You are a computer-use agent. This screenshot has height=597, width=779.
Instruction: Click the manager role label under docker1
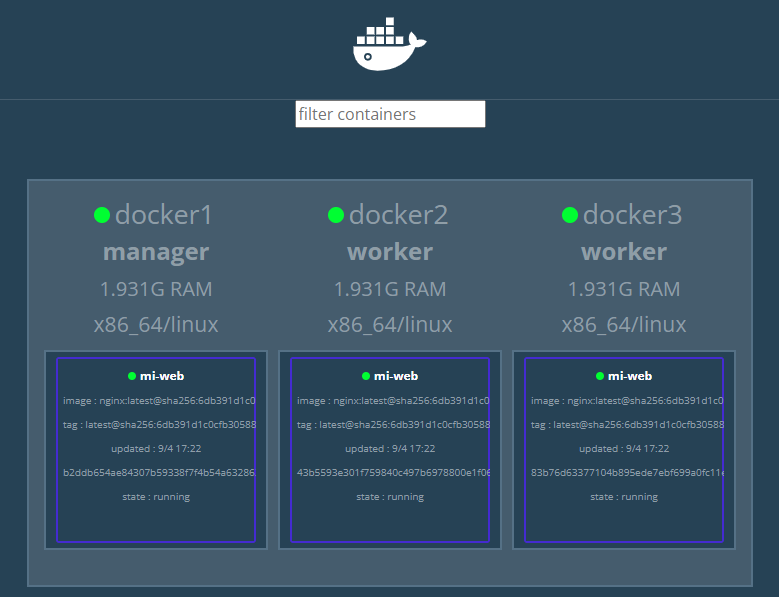[x=156, y=252]
